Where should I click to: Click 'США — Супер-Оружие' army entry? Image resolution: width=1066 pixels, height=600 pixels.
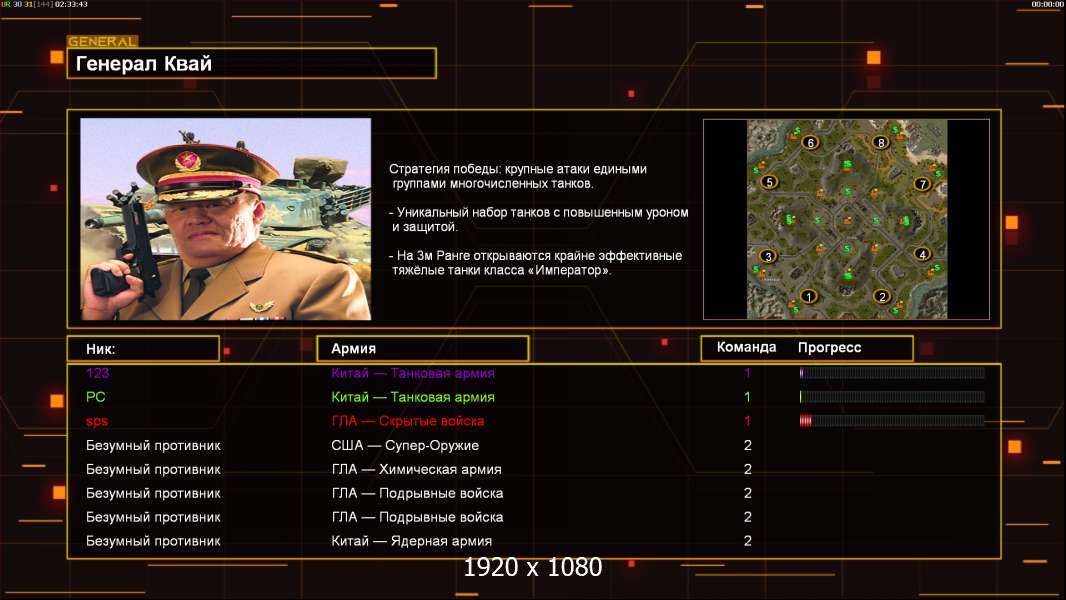coord(405,445)
